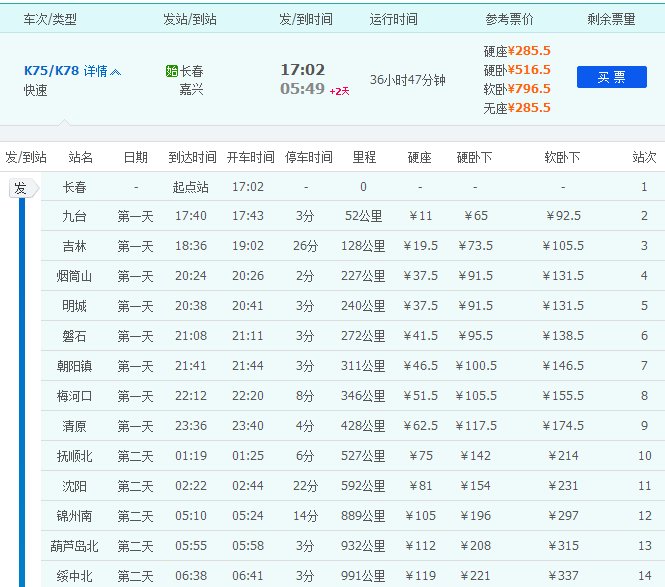665x587 pixels.
Task: Select the 梅河口 station row name
Action: coord(74,396)
